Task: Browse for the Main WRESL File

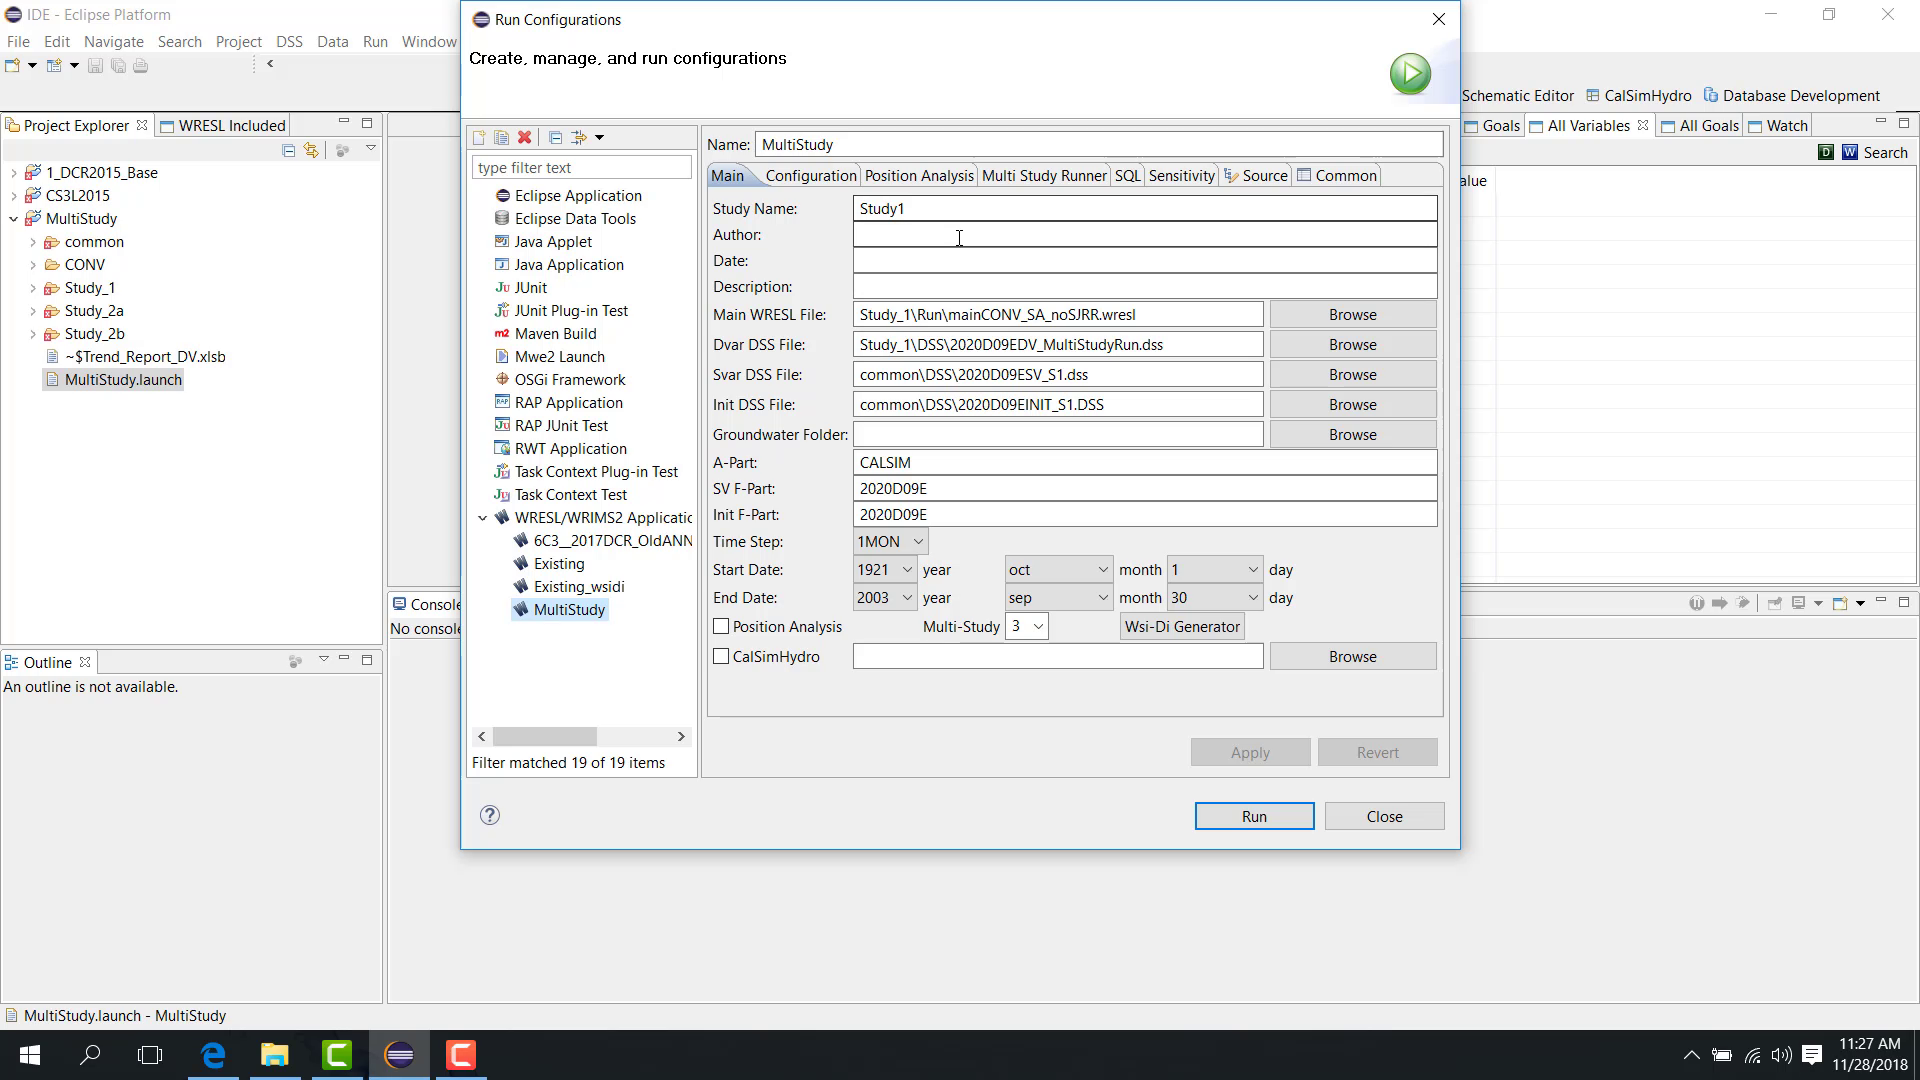Action: tap(1352, 314)
